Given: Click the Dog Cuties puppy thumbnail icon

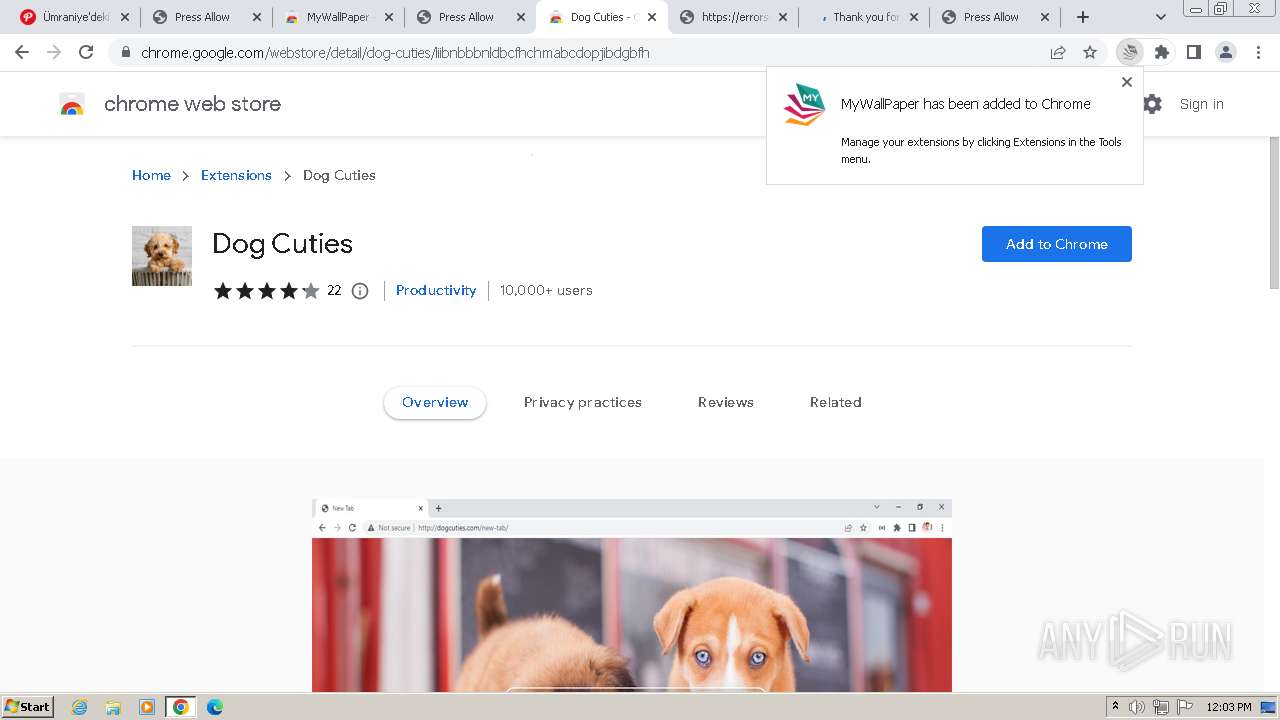Looking at the screenshot, I should (x=162, y=256).
